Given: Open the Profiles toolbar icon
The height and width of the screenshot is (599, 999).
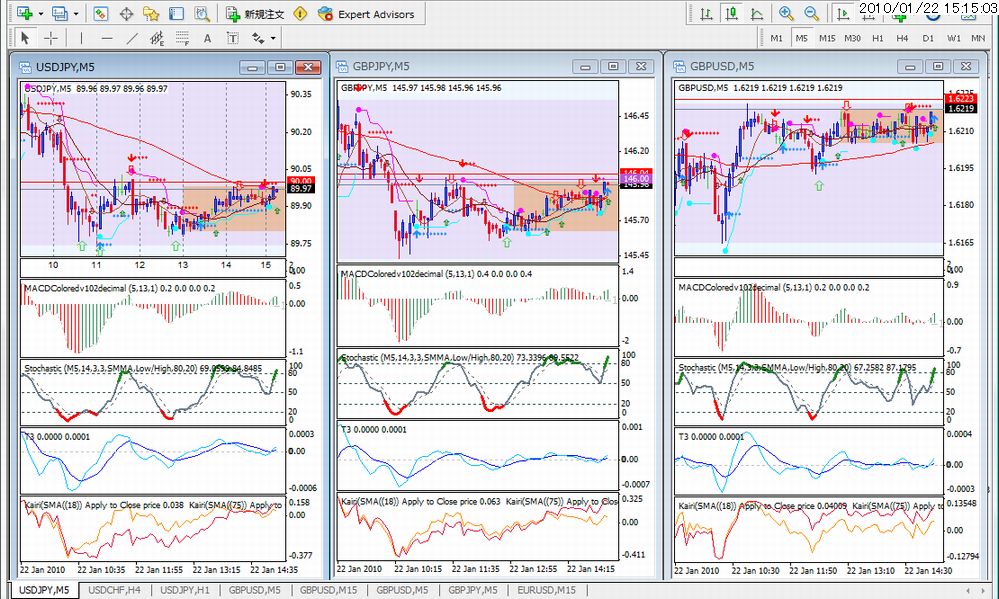Looking at the screenshot, I should [60, 13].
